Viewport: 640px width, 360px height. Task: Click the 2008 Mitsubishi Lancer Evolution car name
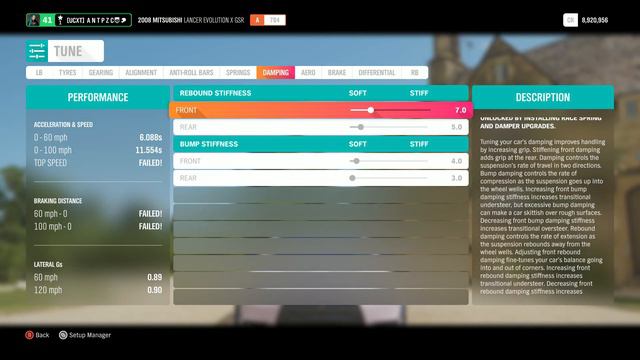coord(191,20)
